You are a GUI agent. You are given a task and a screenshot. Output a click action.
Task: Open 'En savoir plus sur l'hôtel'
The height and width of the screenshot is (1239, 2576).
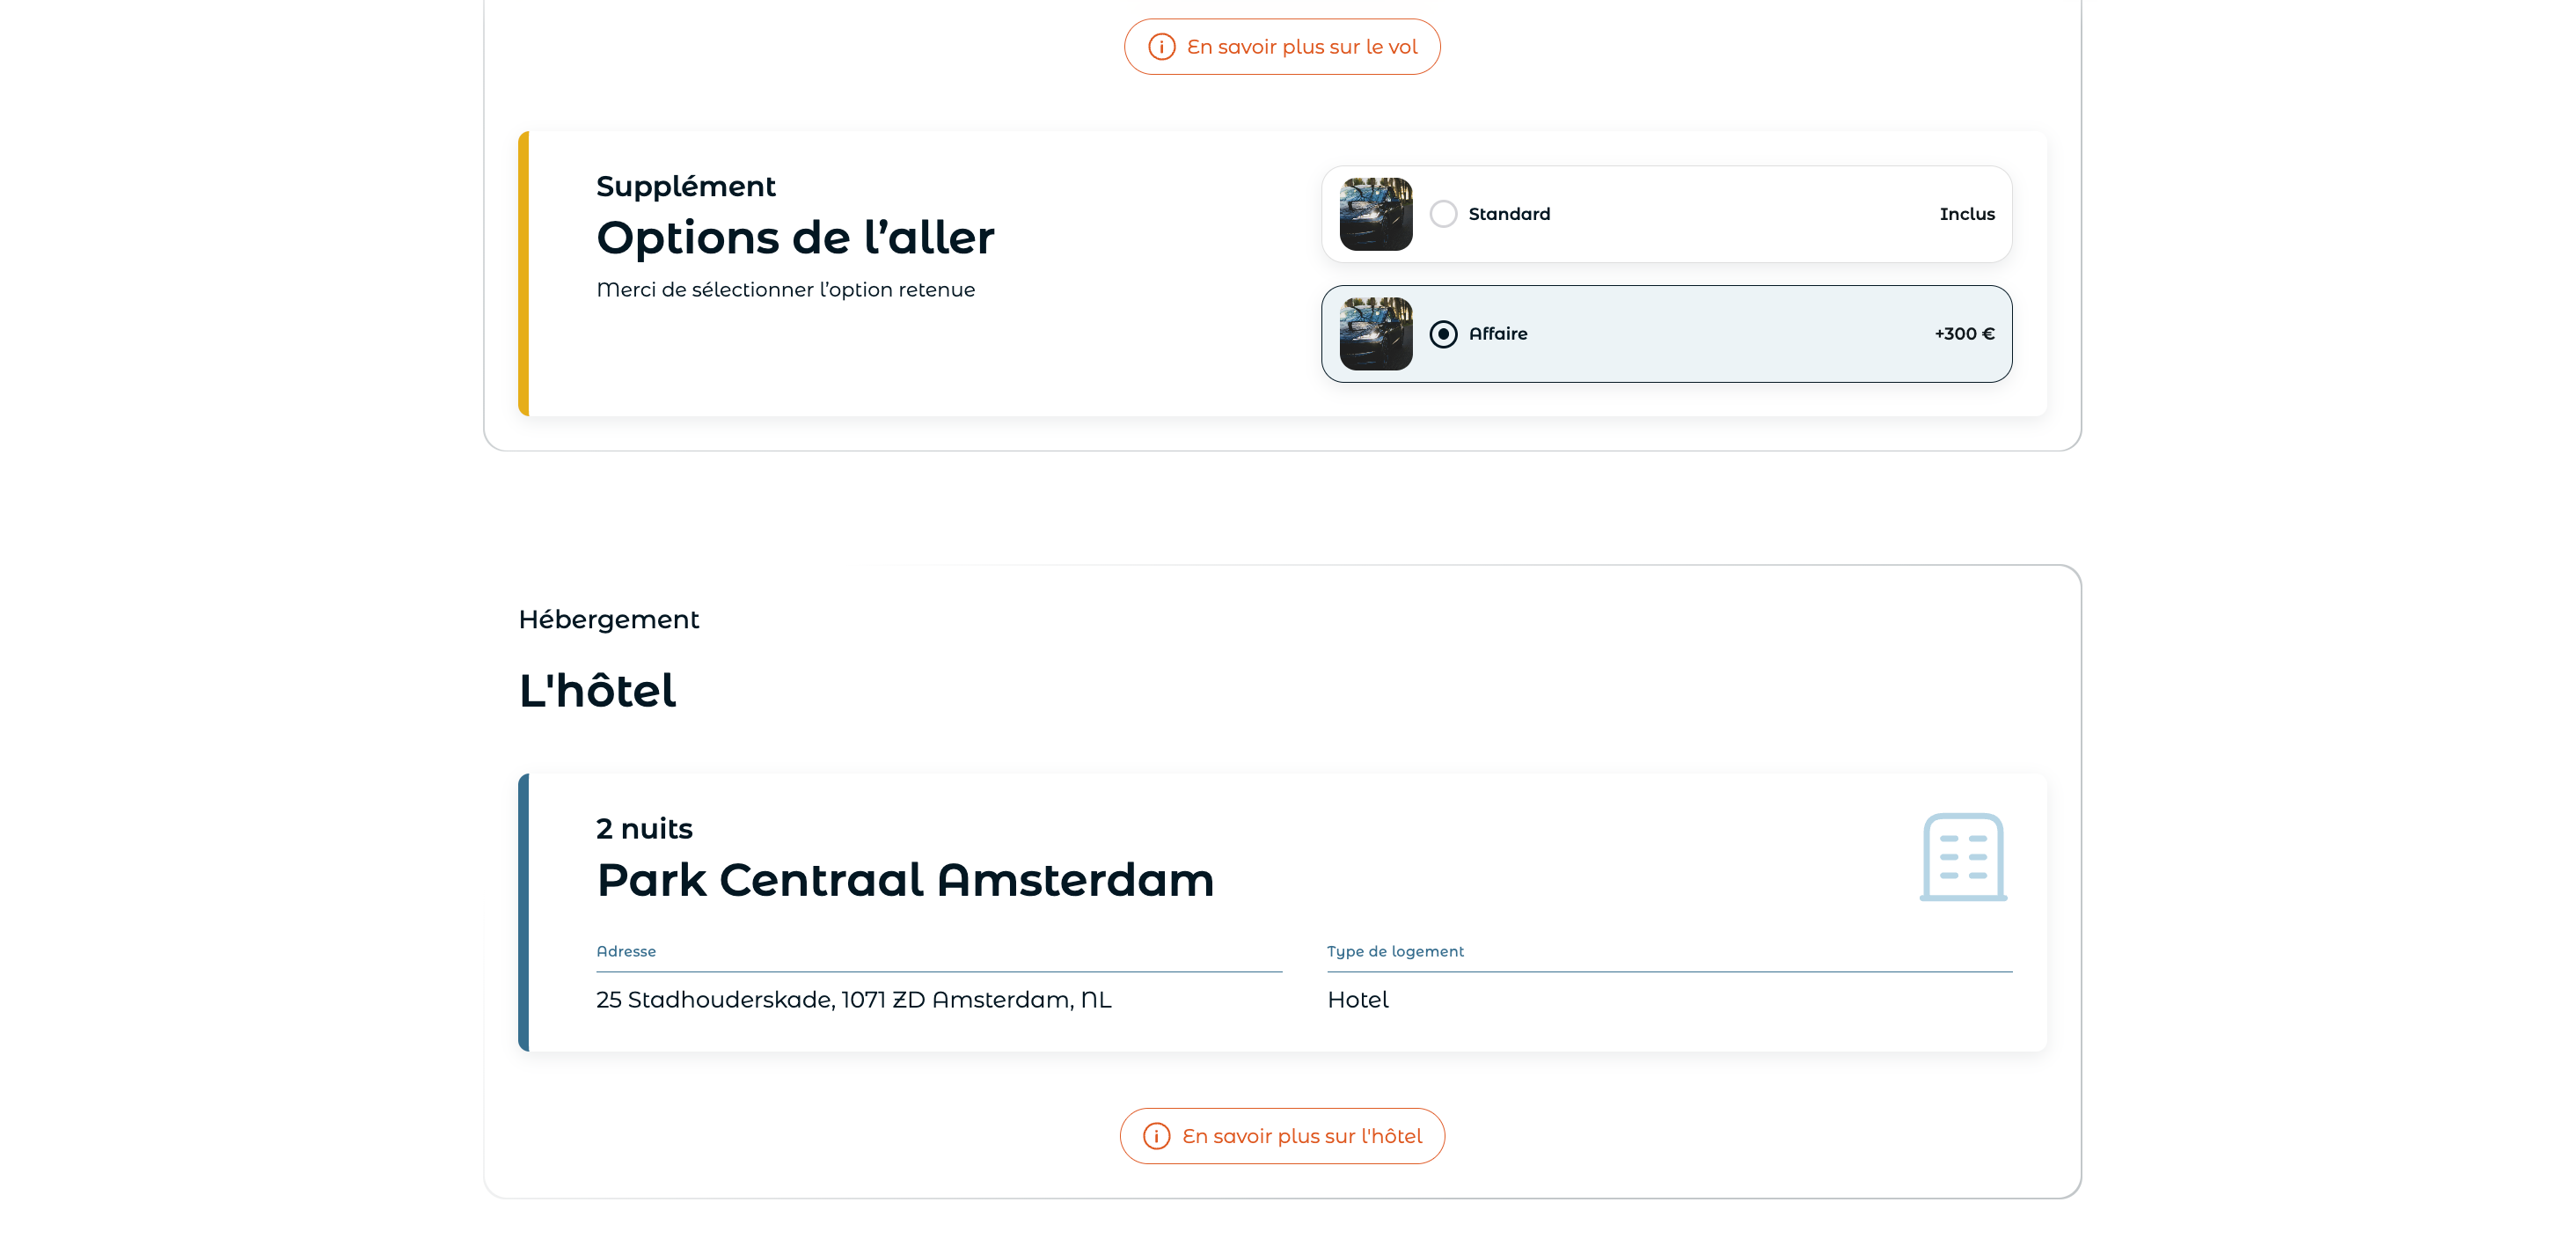(x=1282, y=1136)
